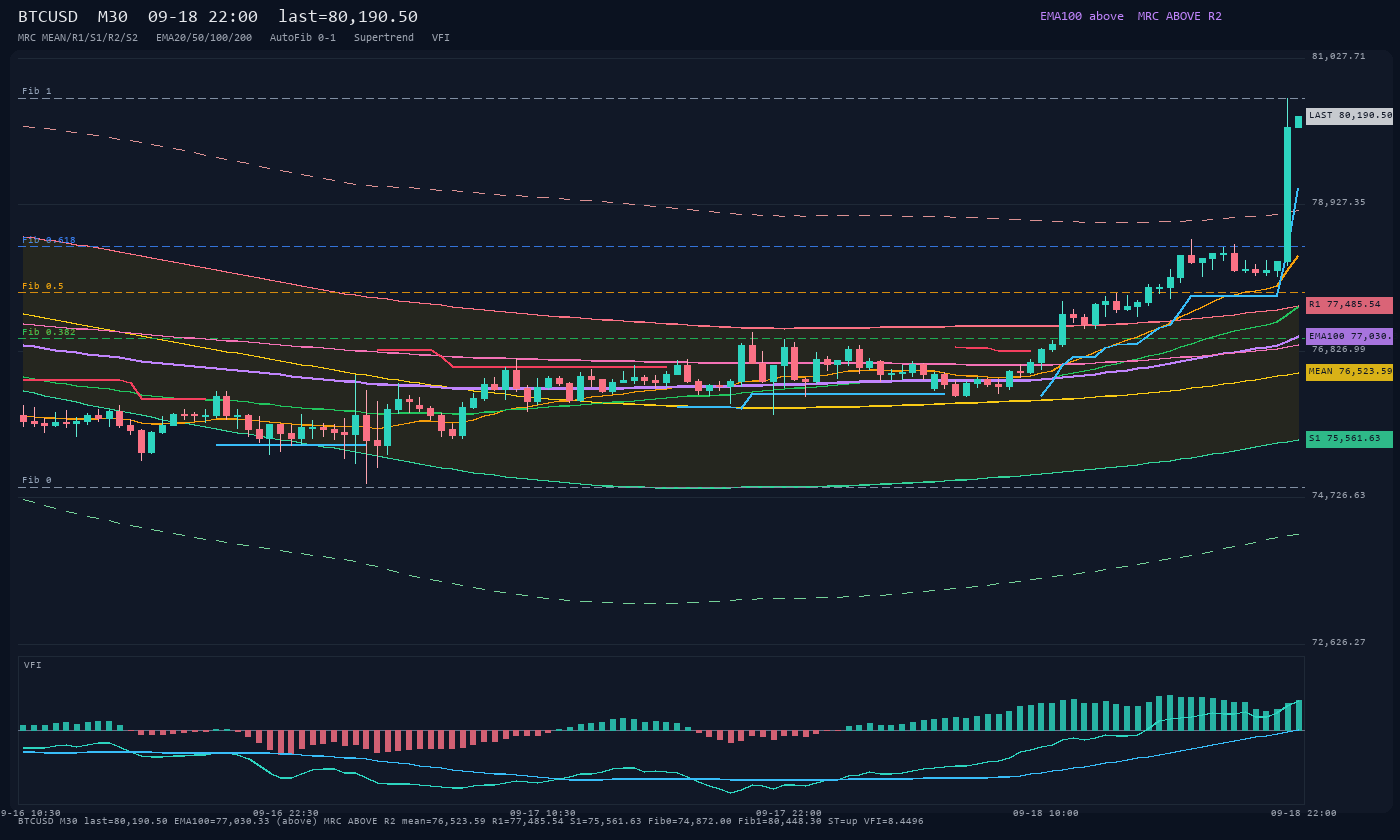Click the 72,626.27 price axis label
1400x840 pixels.
click(1338, 642)
